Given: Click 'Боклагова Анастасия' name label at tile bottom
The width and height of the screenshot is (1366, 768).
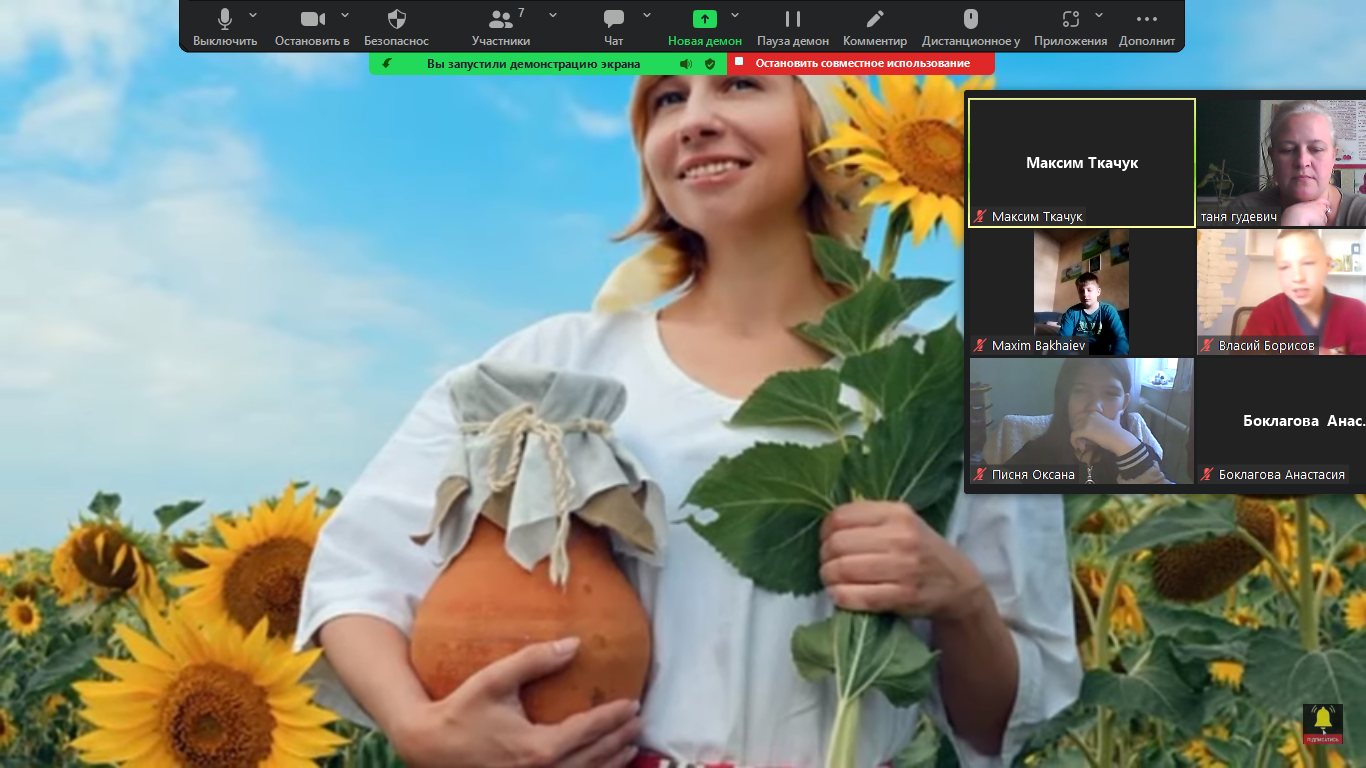Looking at the screenshot, I should click(1282, 474).
